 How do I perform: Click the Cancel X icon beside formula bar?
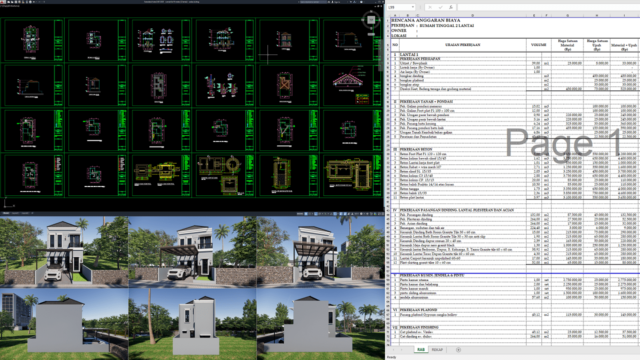point(430,7)
